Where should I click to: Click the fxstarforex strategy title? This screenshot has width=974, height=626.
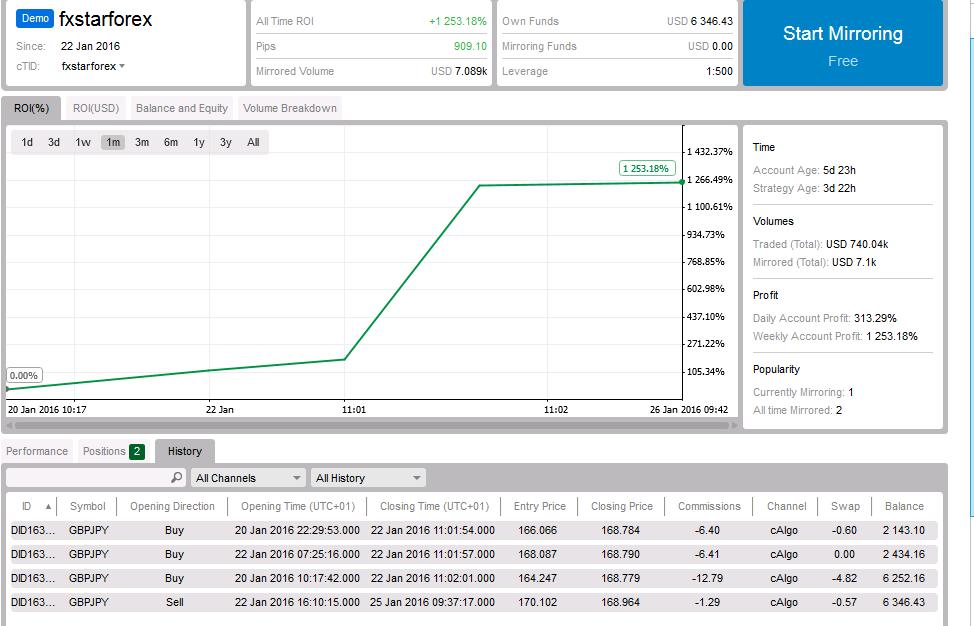(106, 19)
